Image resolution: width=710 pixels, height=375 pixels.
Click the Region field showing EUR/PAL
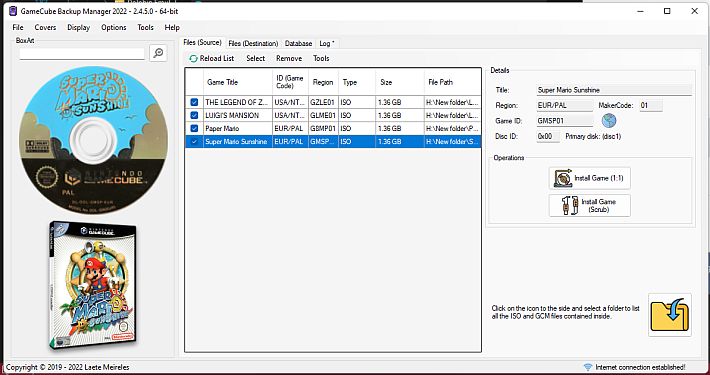[x=565, y=106]
